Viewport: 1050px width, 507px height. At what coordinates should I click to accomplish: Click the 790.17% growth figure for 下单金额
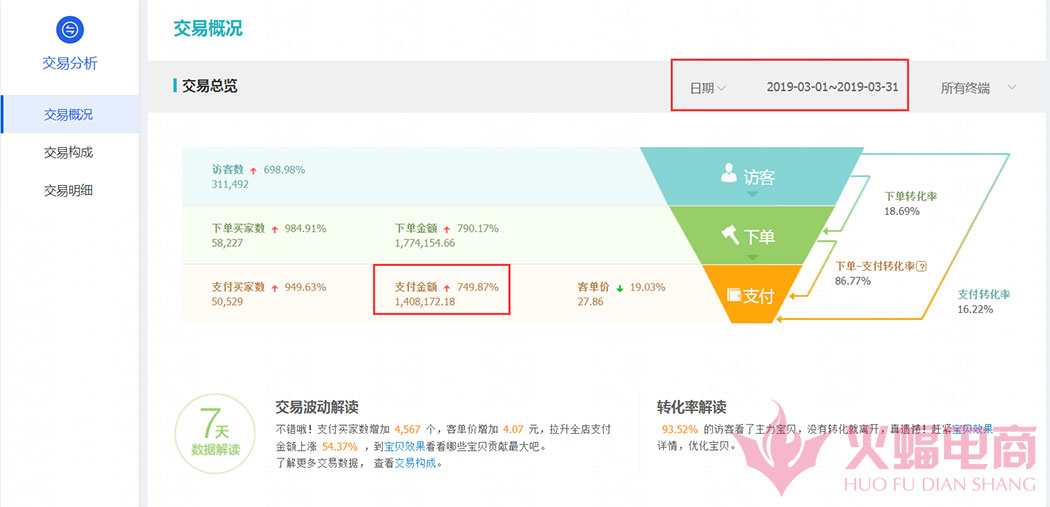[477, 228]
